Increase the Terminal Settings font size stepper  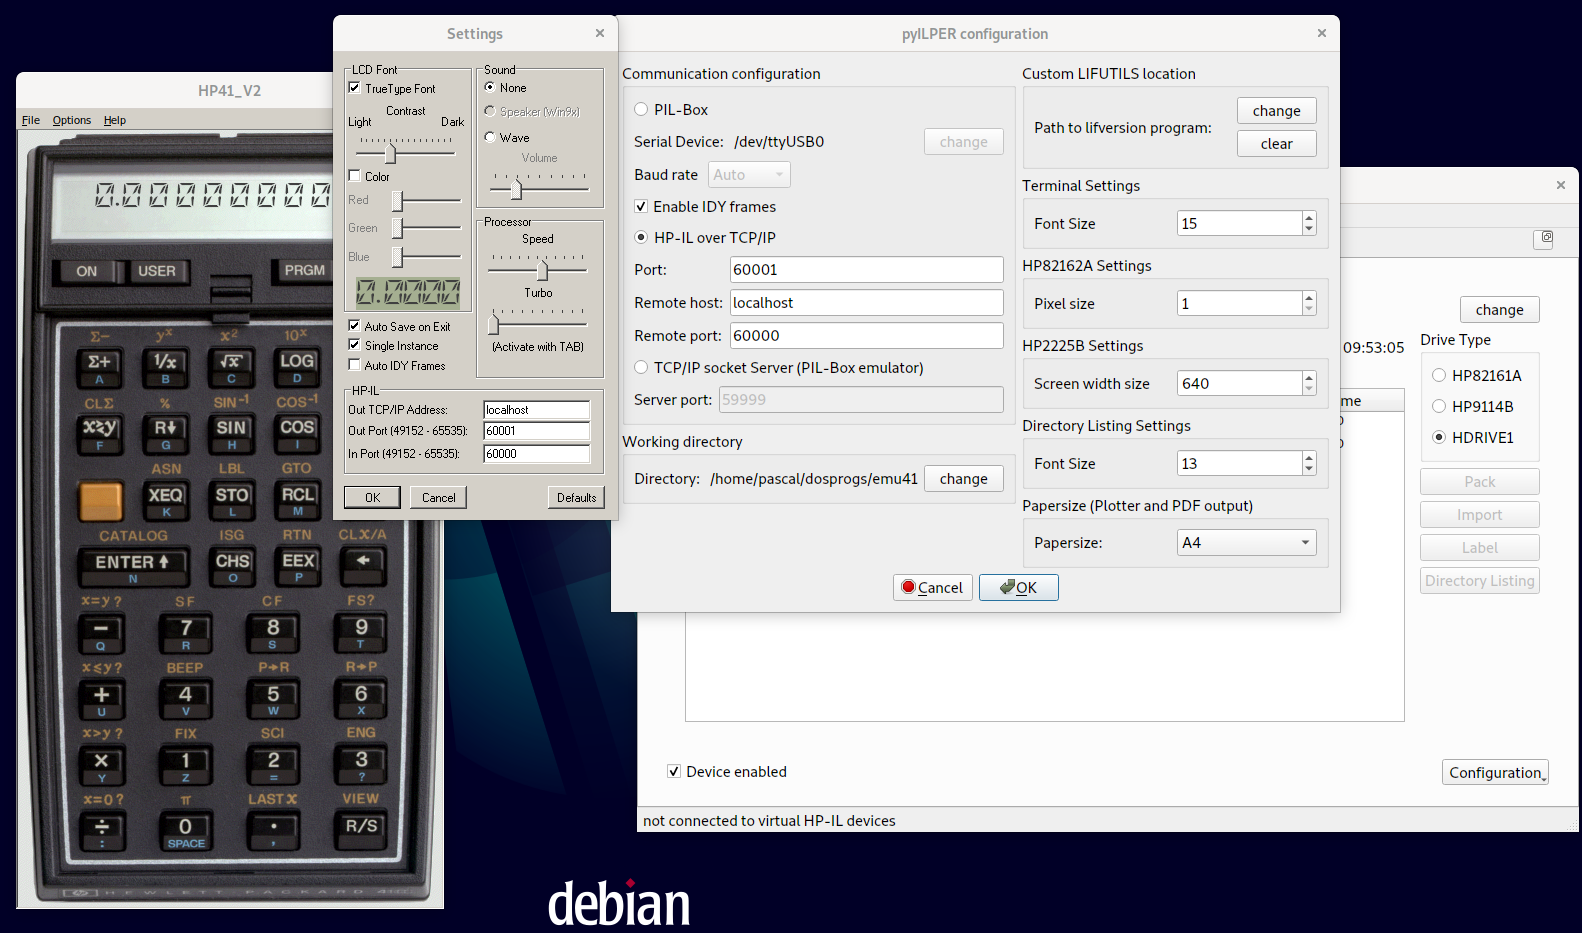[1309, 218]
